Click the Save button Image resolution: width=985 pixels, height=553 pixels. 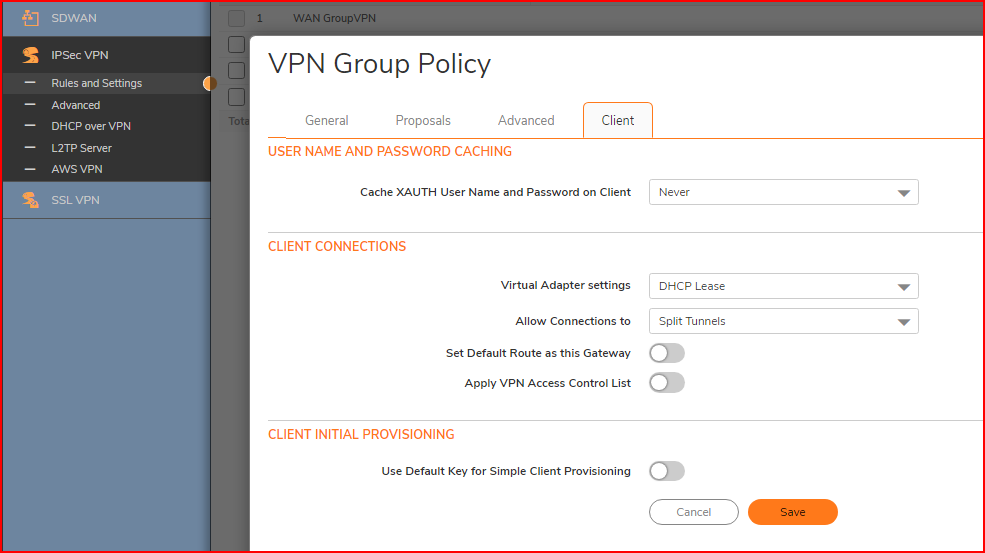click(x=792, y=512)
